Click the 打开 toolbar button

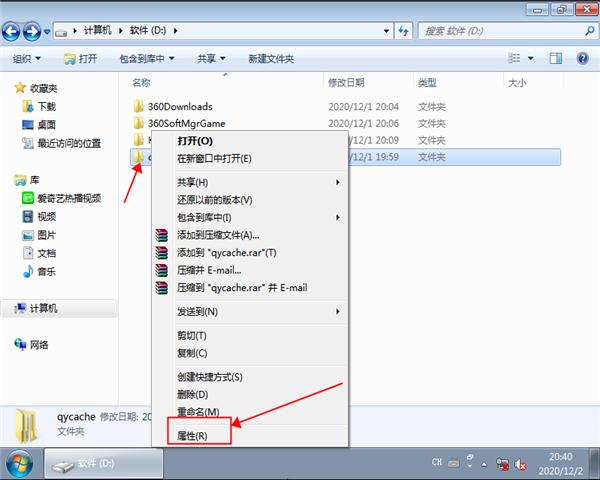coord(84,59)
